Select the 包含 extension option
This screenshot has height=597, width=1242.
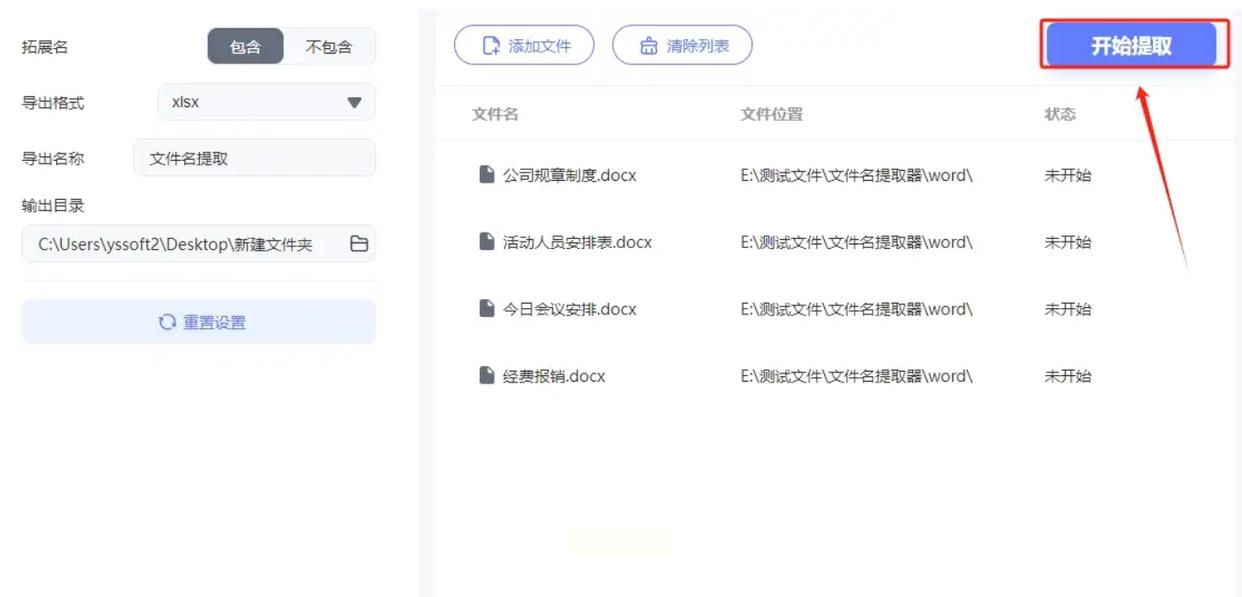click(246, 46)
